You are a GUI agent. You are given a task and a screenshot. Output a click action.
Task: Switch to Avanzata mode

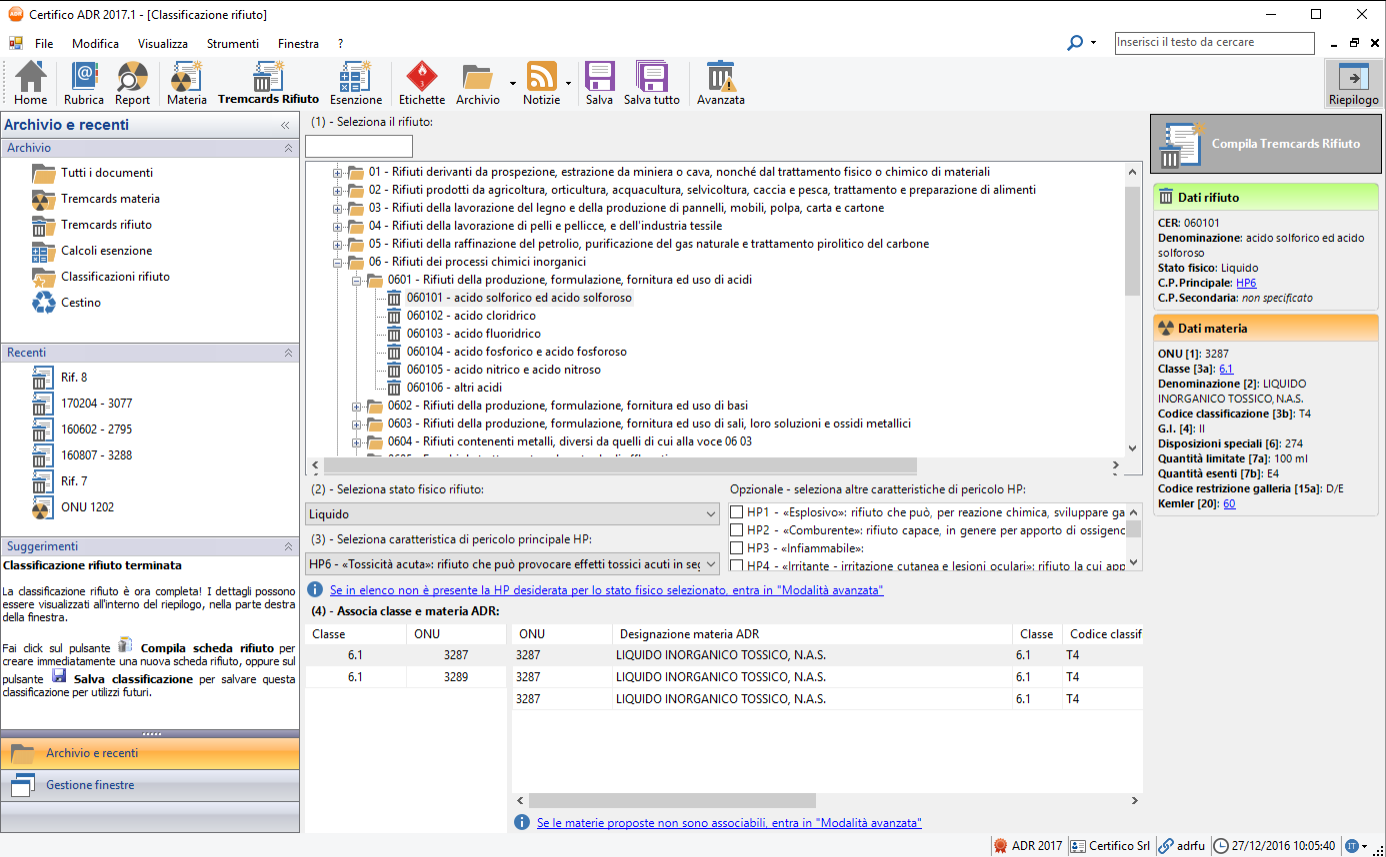click(720, 83)
